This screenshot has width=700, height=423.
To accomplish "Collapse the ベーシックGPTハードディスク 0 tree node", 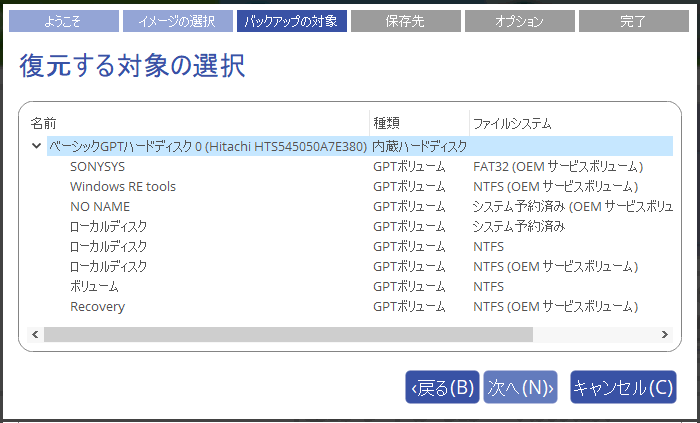I will [37, 146].
